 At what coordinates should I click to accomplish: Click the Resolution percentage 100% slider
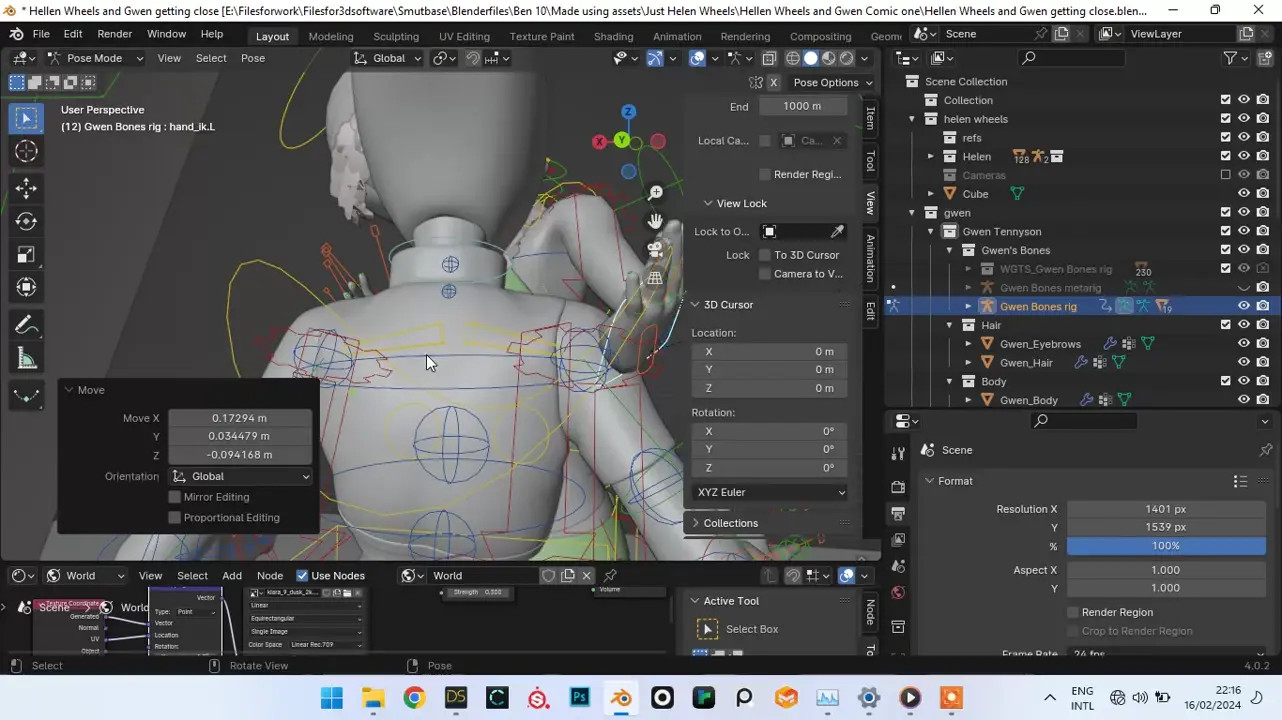tap(1166, 546)
